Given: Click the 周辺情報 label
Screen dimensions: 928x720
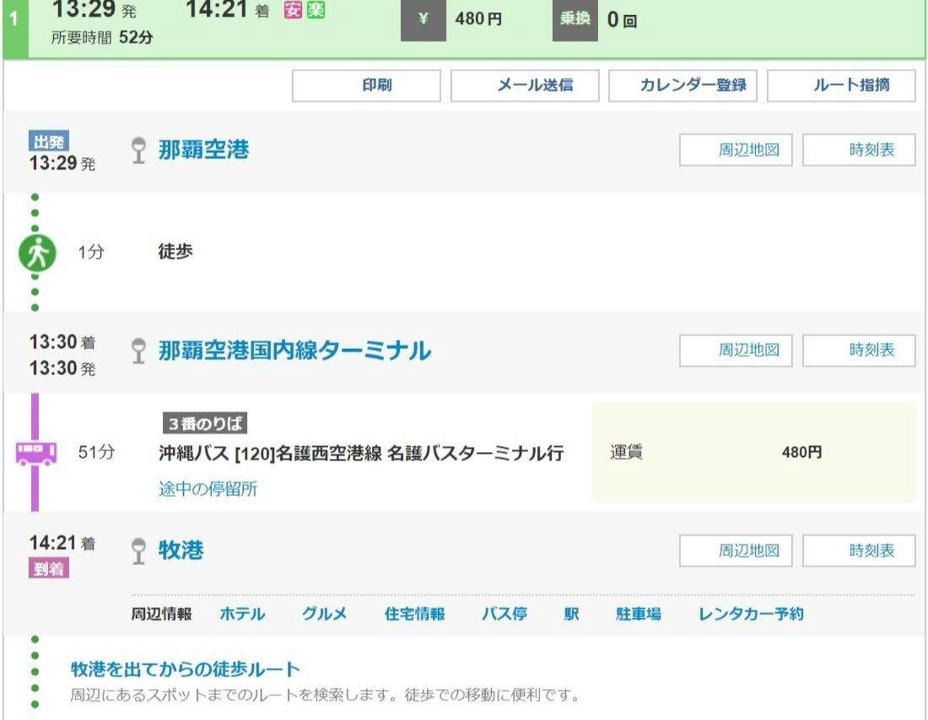Looking at the screenshot, I should click(161, 614).
